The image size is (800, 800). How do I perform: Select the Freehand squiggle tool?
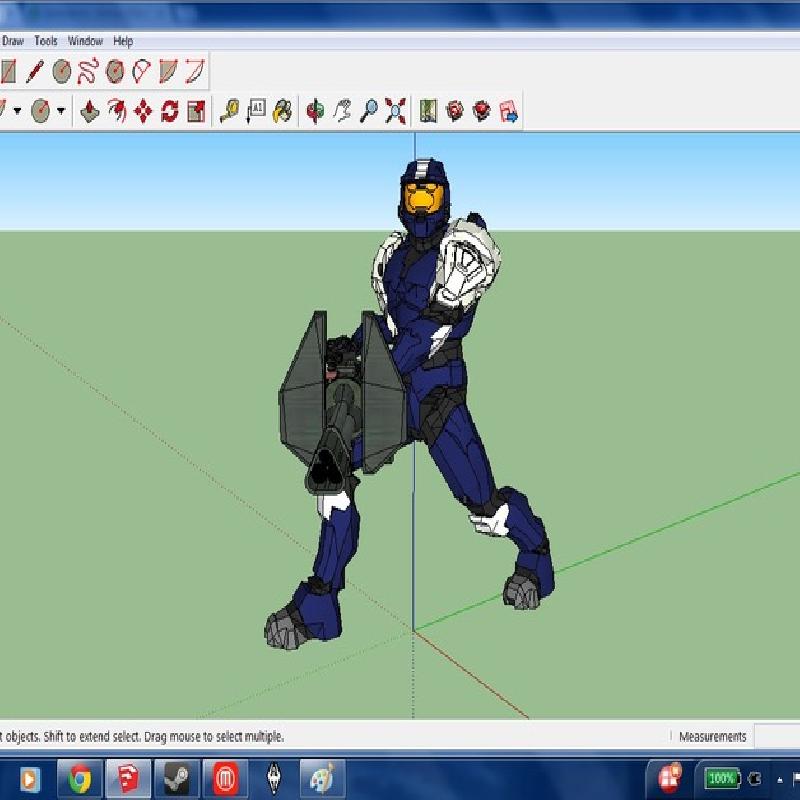[88, 71]
